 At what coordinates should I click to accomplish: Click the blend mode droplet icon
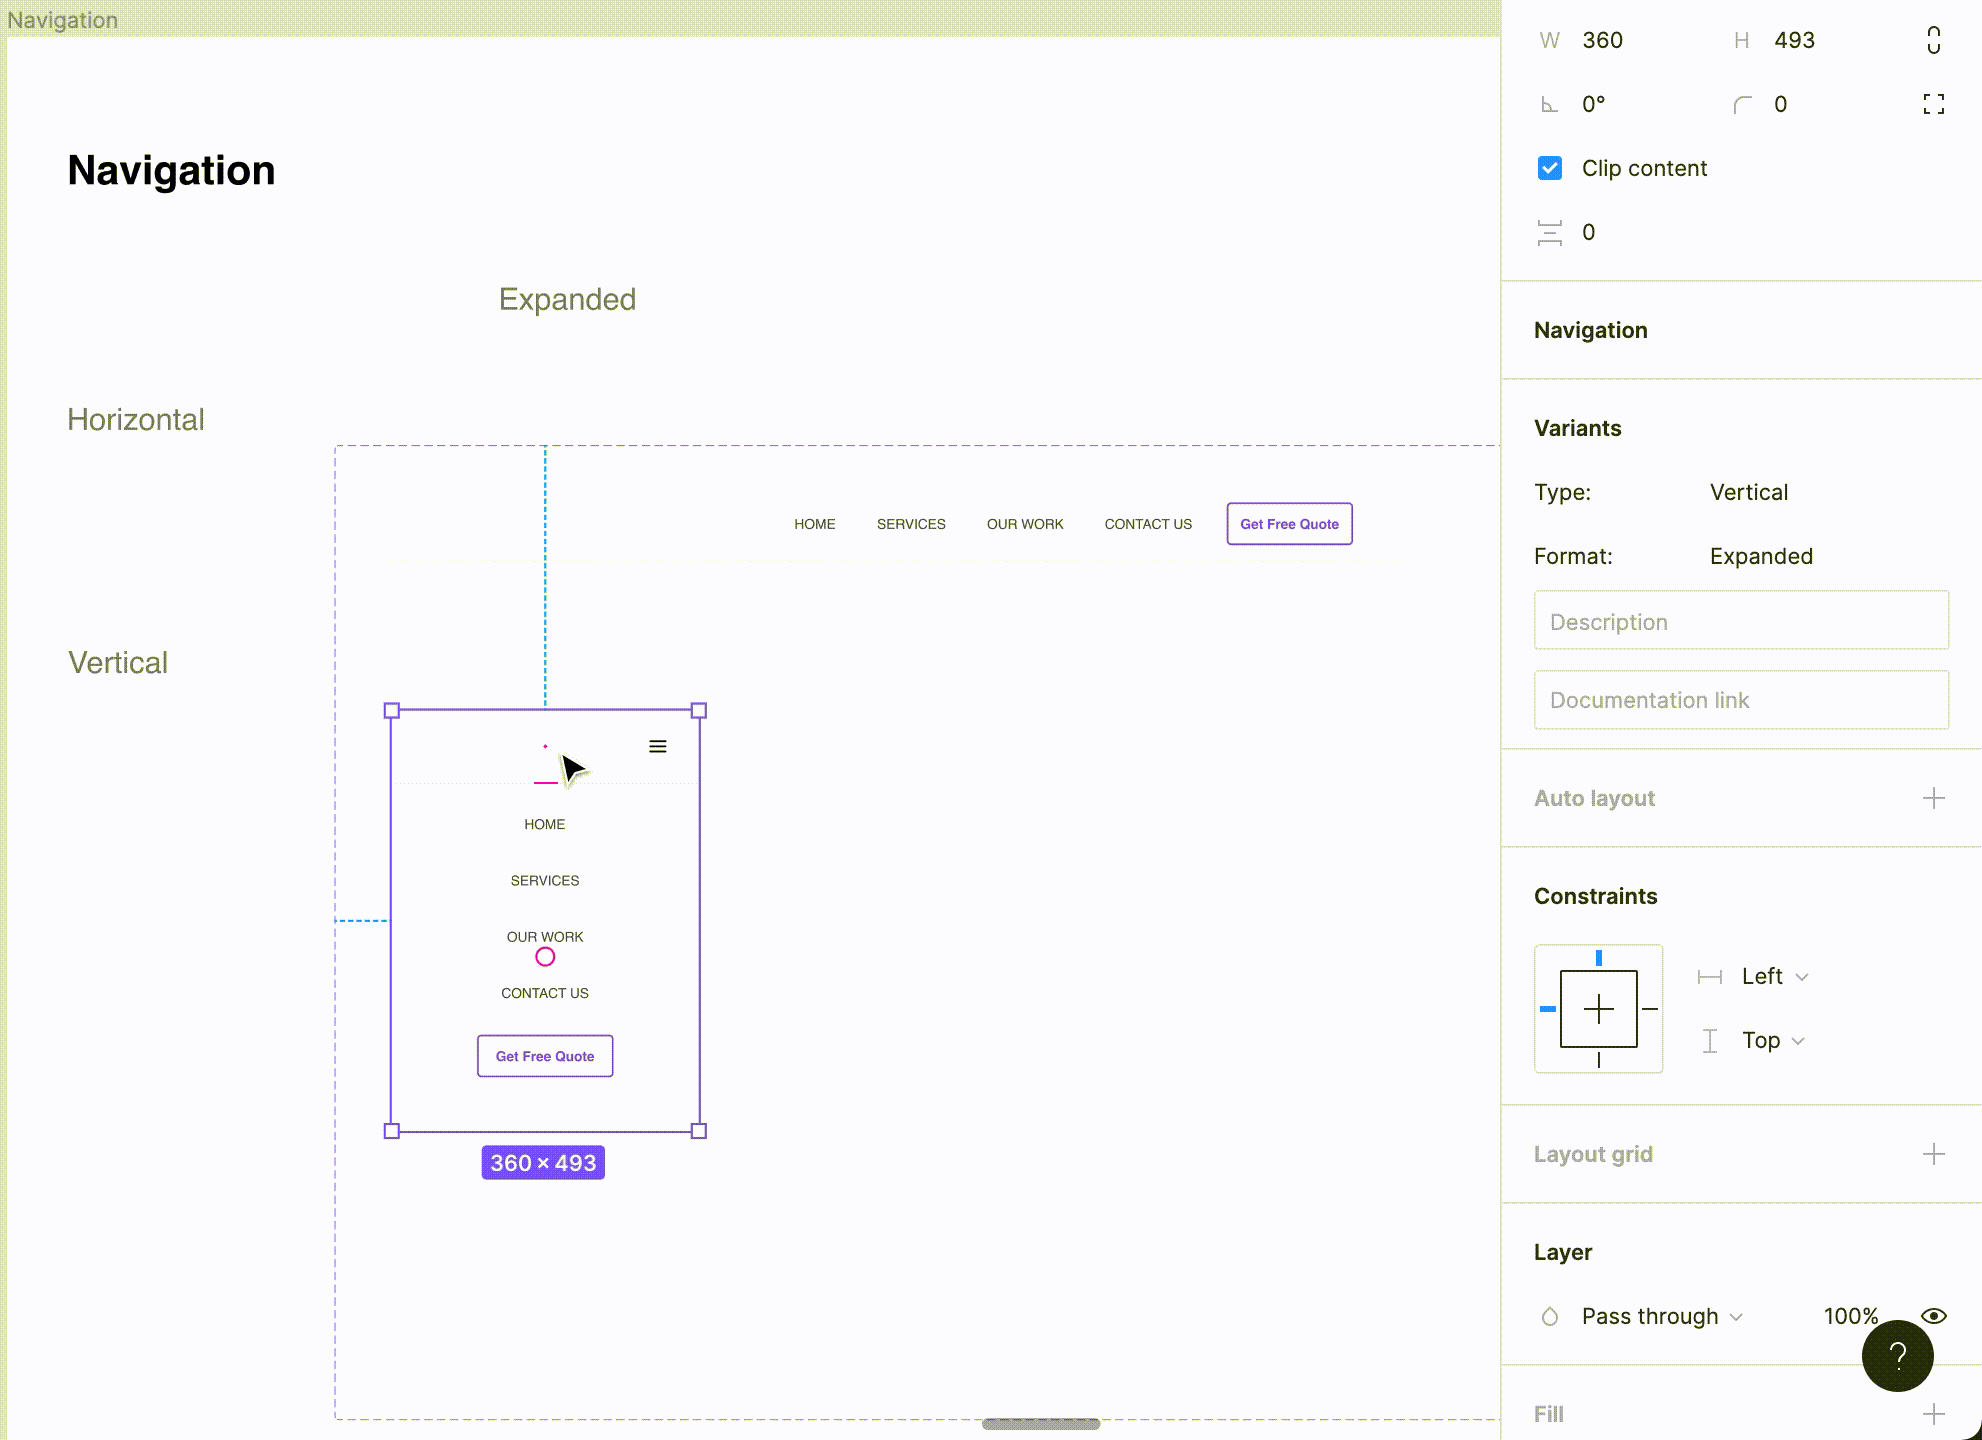pos(1549,1316)
